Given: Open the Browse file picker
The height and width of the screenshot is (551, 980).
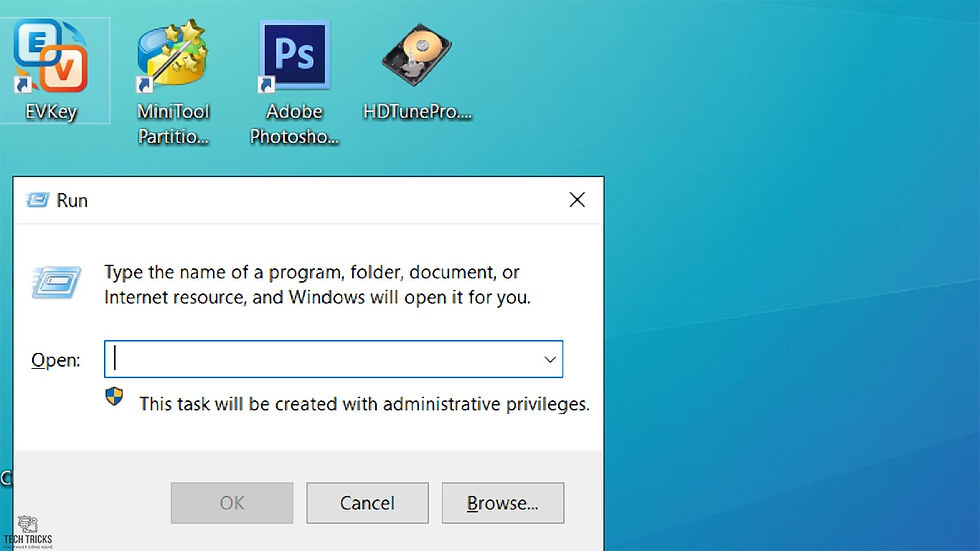Looking at the screenshot, I should coord(502,503).
